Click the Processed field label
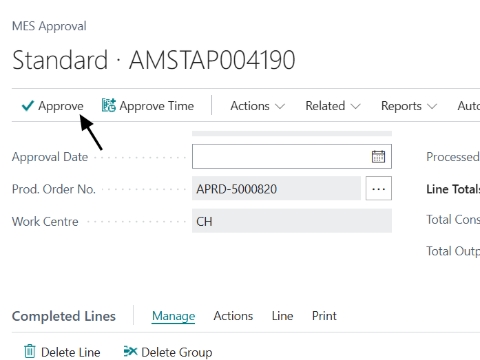The width and height of the screenshot is (480, 360). 453,157
